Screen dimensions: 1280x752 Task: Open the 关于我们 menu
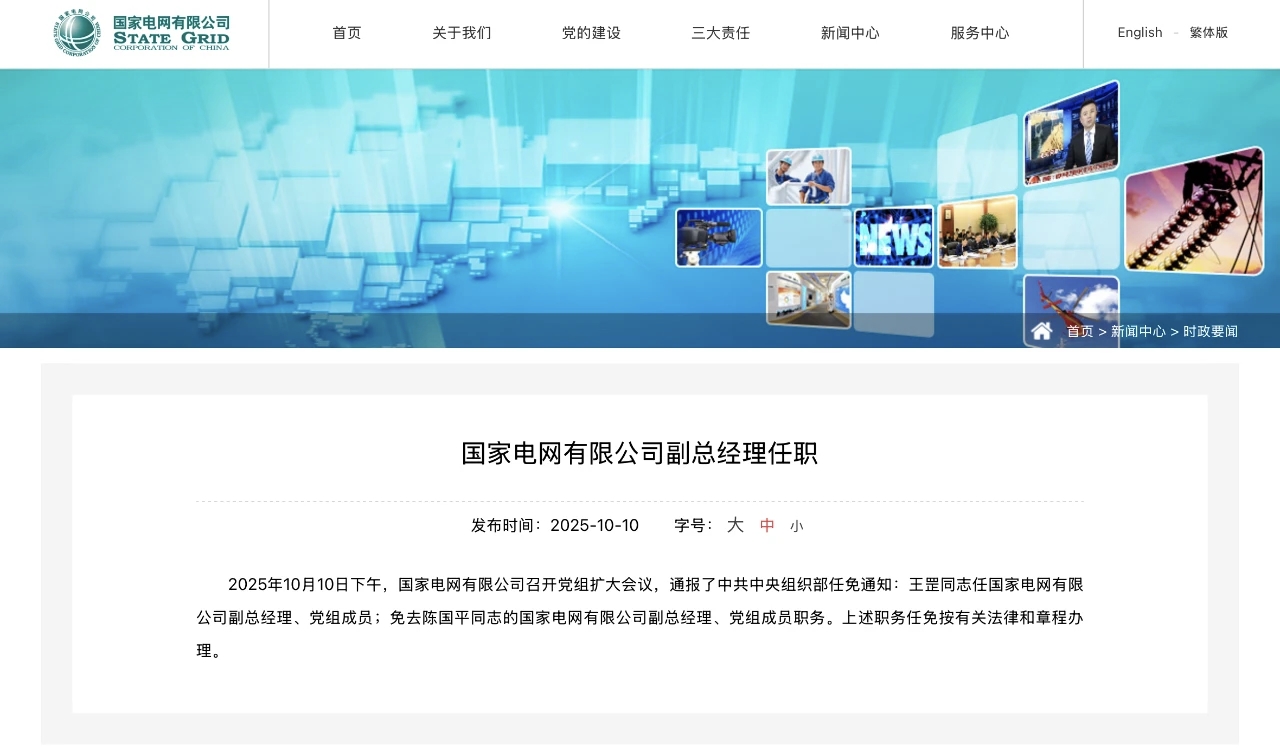462,33
